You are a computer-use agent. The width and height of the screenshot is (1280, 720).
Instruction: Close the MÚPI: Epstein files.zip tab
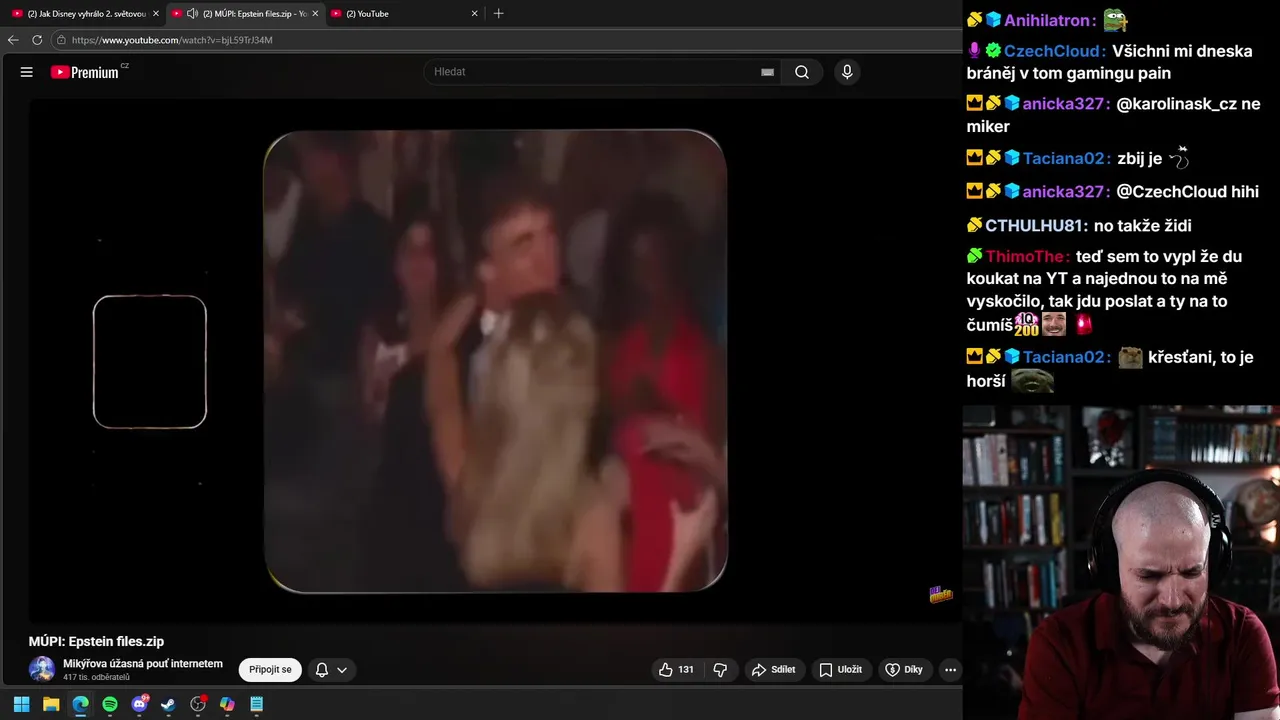(315, 14)
